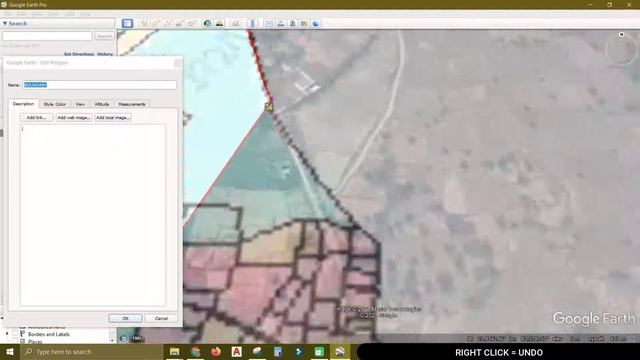Click the Add link... button
Screen dimensions: 640x360
tap(36, 118)
